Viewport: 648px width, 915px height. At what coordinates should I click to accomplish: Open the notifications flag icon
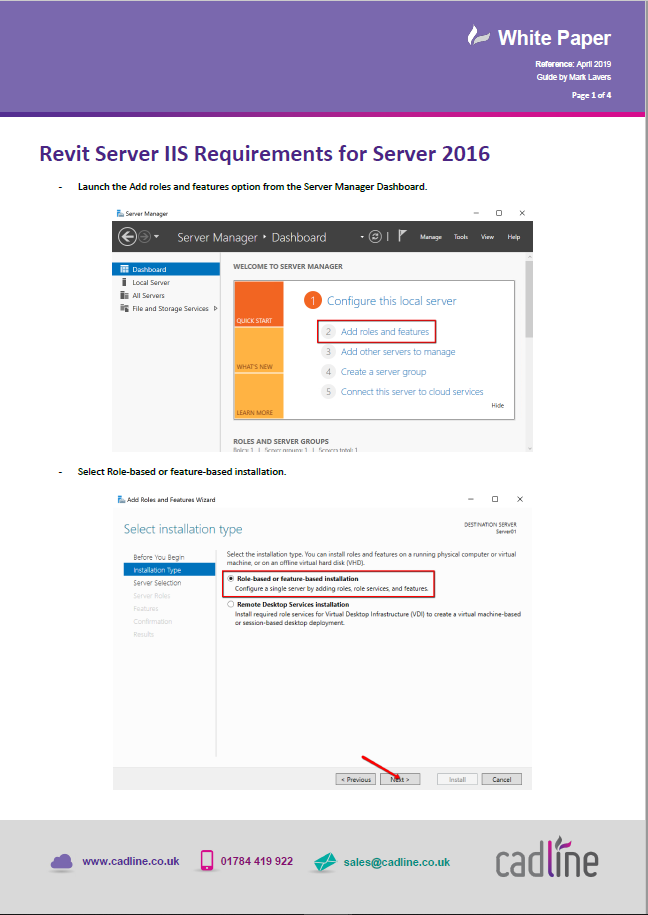tap(402, 236)
